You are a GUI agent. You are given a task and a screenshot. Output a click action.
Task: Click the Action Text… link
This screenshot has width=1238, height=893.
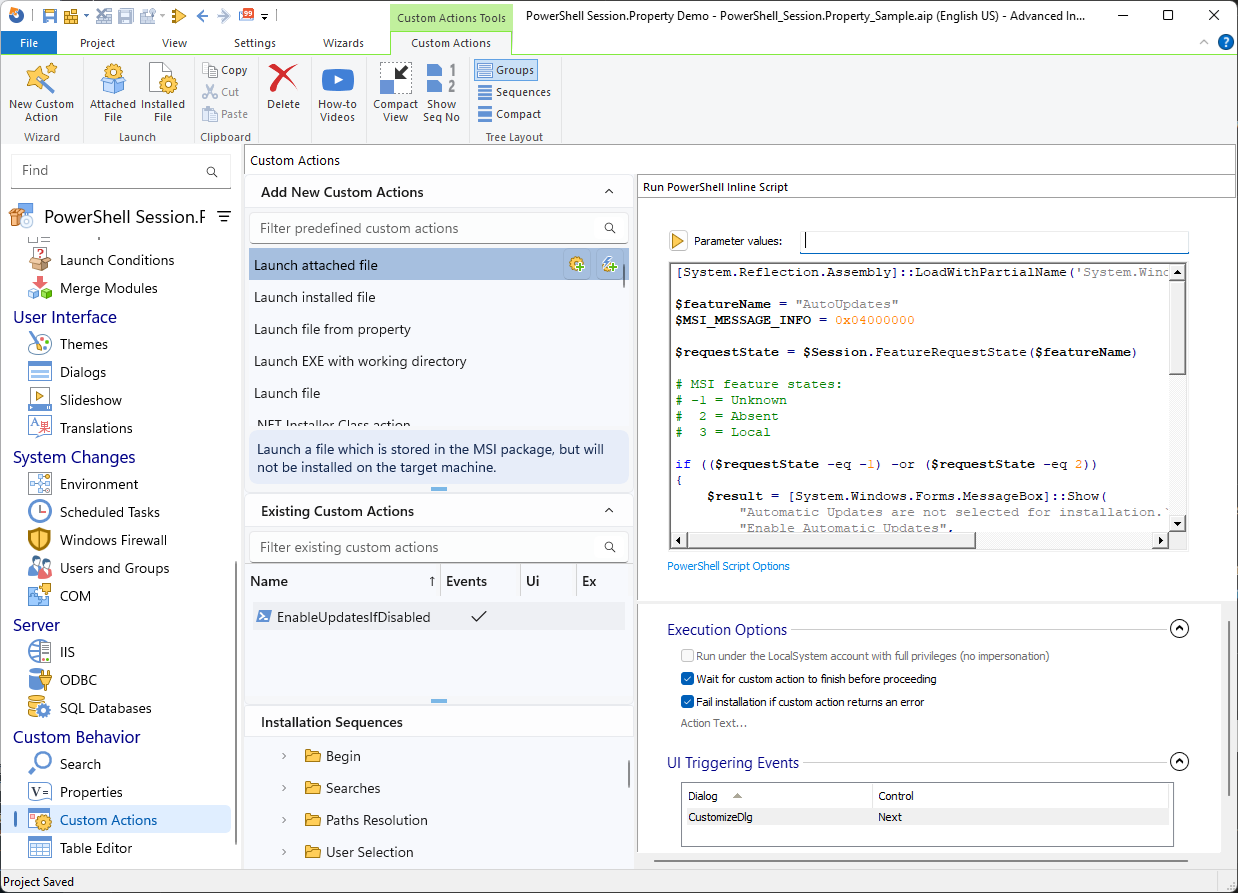pyautogui.click(x=713, y=723)
